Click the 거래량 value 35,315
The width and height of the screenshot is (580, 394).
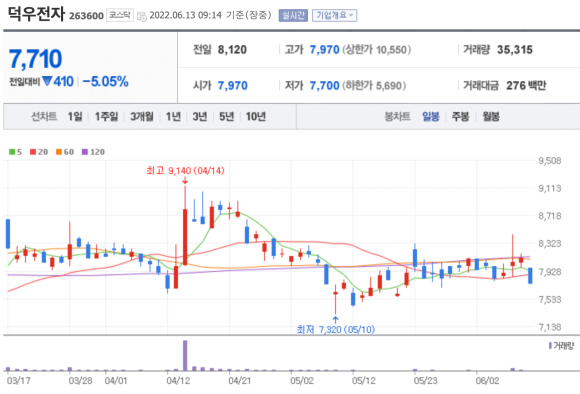(515, 50)
